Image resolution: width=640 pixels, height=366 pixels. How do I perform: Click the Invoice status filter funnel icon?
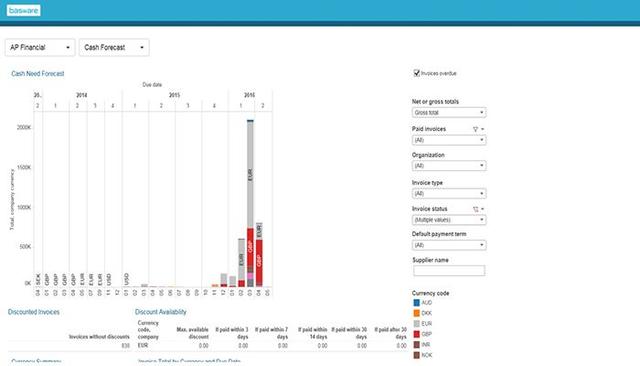[475, 209]
